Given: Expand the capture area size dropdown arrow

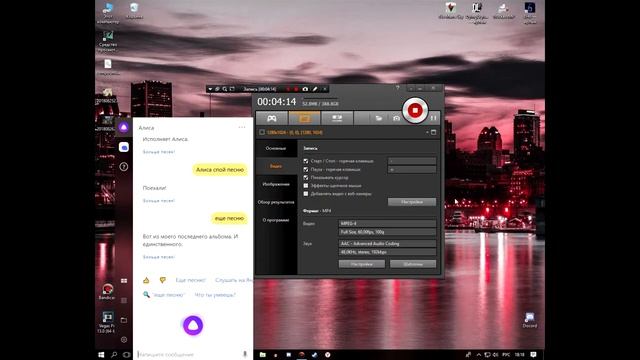Looking at the screenshot, I should tap(427, 132).
